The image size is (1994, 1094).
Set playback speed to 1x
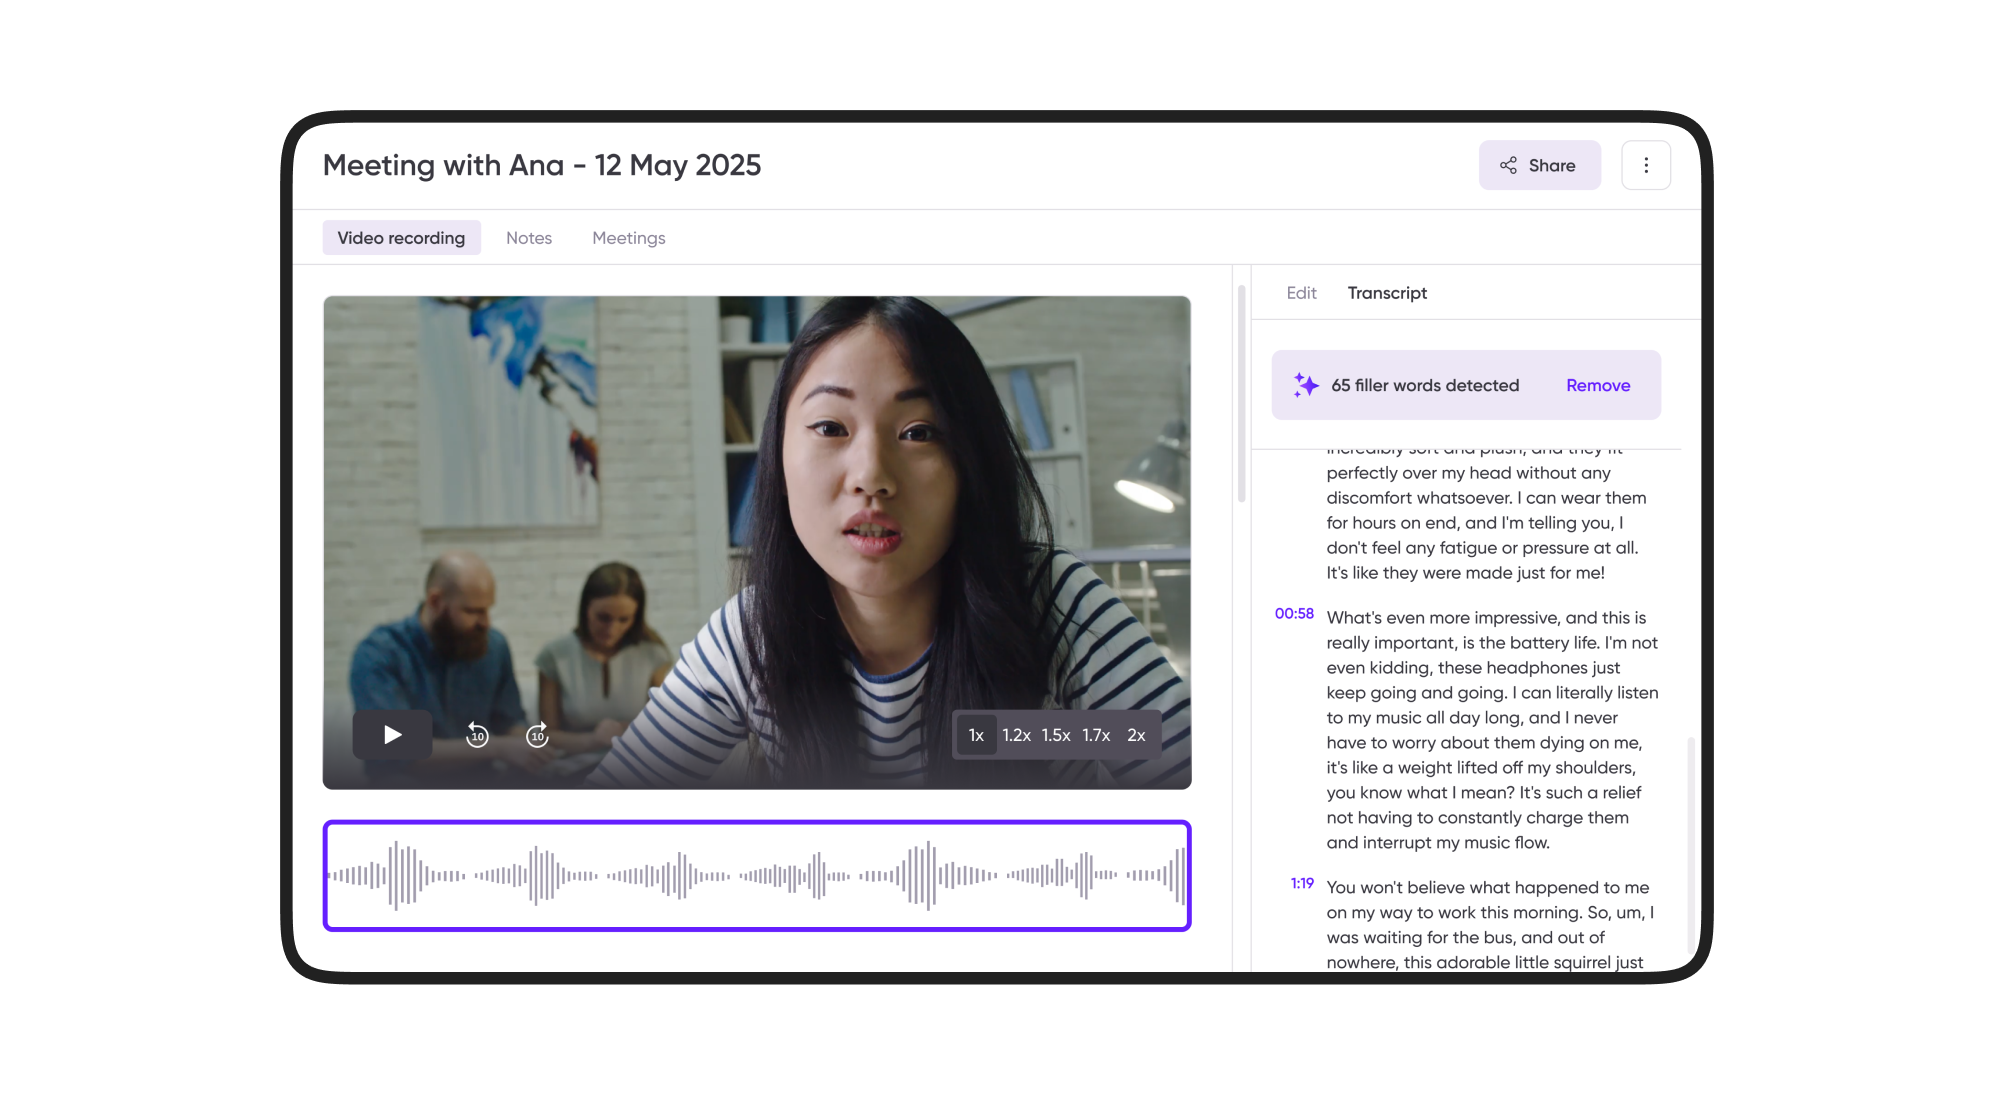(x=976, y=735)
